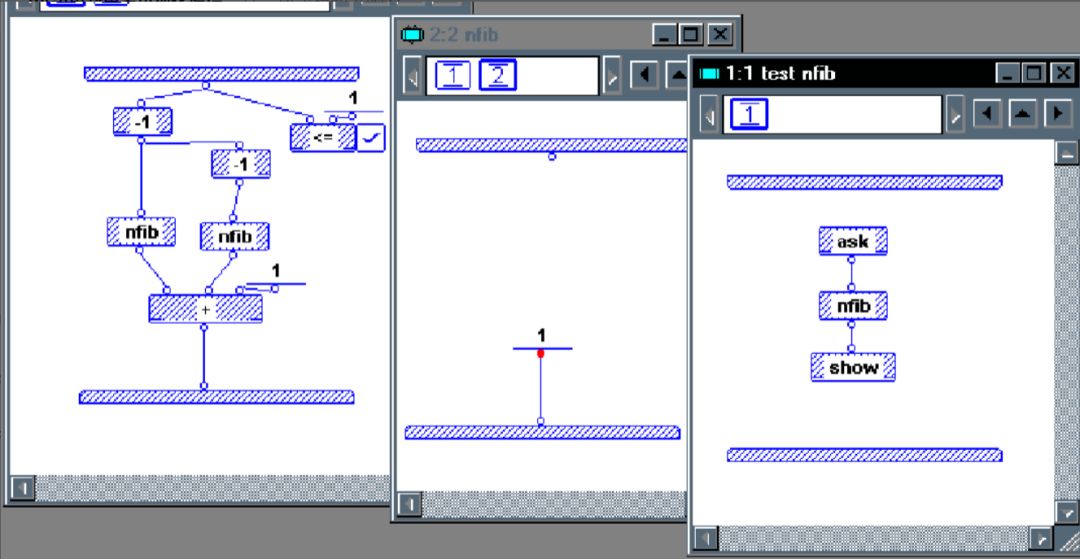The image size is (1080, 559).
Task: Click scroll-left arrow at bottom of 2:2 nfib window
Action: pyautogui.click(x=410, y=505)
